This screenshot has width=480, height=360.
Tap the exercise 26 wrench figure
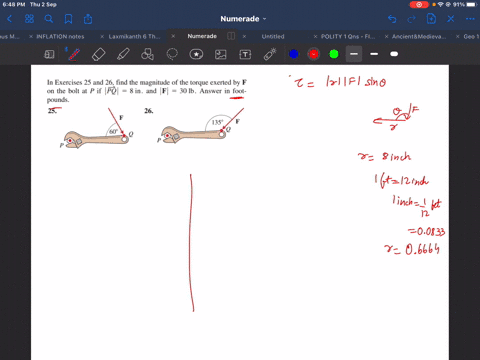pos(201,126)
